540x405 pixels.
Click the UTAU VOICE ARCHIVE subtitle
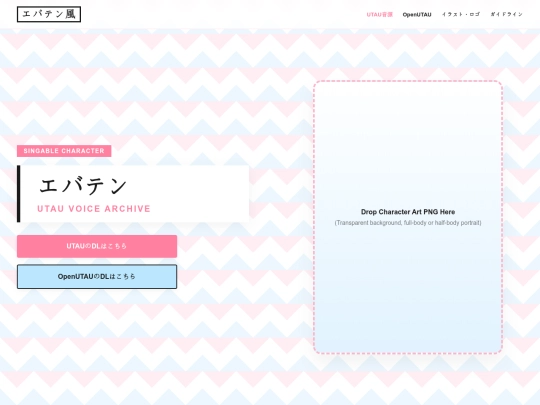[94, 209]
